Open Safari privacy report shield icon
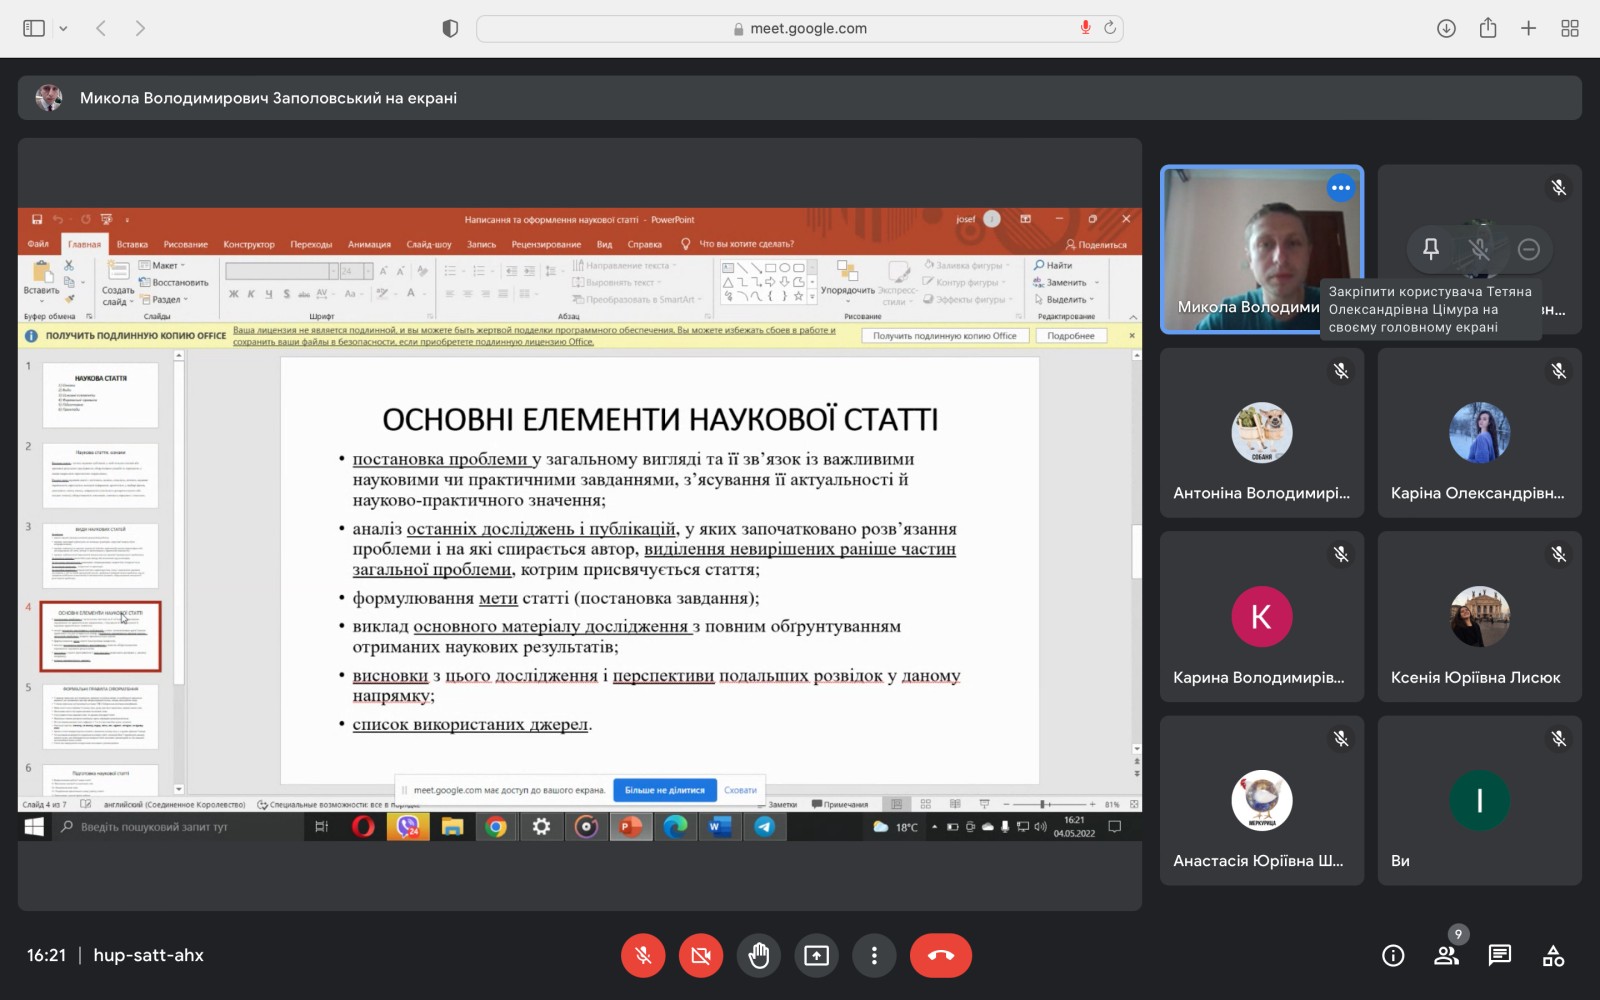Viewport: 1600px width, 1000px height. [450, 28]
